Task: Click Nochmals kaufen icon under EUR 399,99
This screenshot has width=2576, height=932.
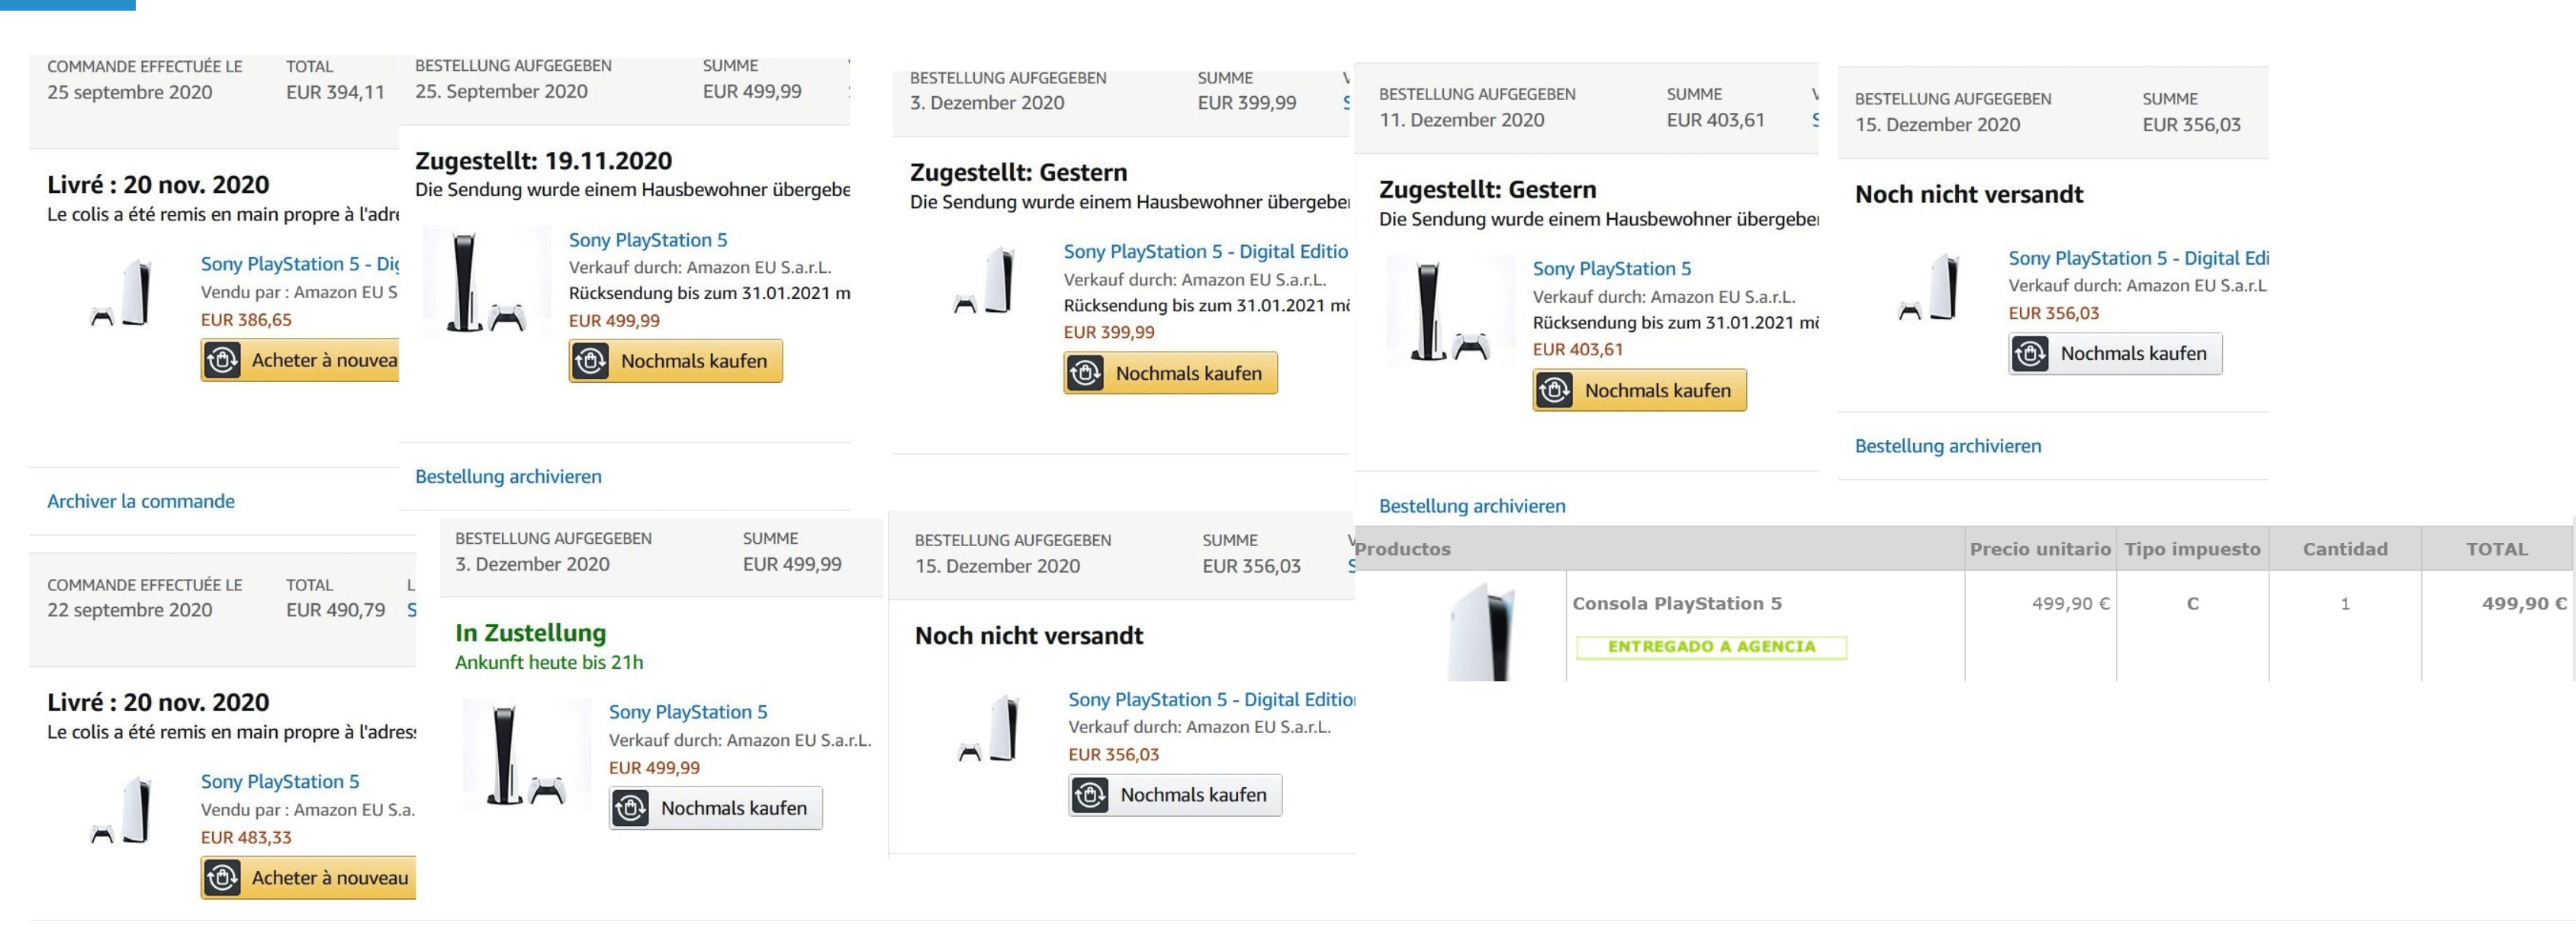Action: pyautogui.click(x=1085, y=373)
